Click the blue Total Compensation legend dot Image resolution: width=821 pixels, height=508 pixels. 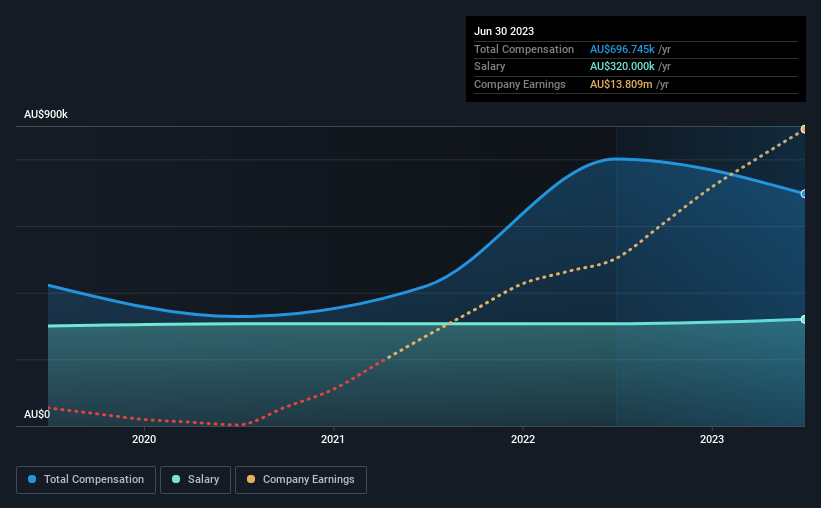click(32, 479)
